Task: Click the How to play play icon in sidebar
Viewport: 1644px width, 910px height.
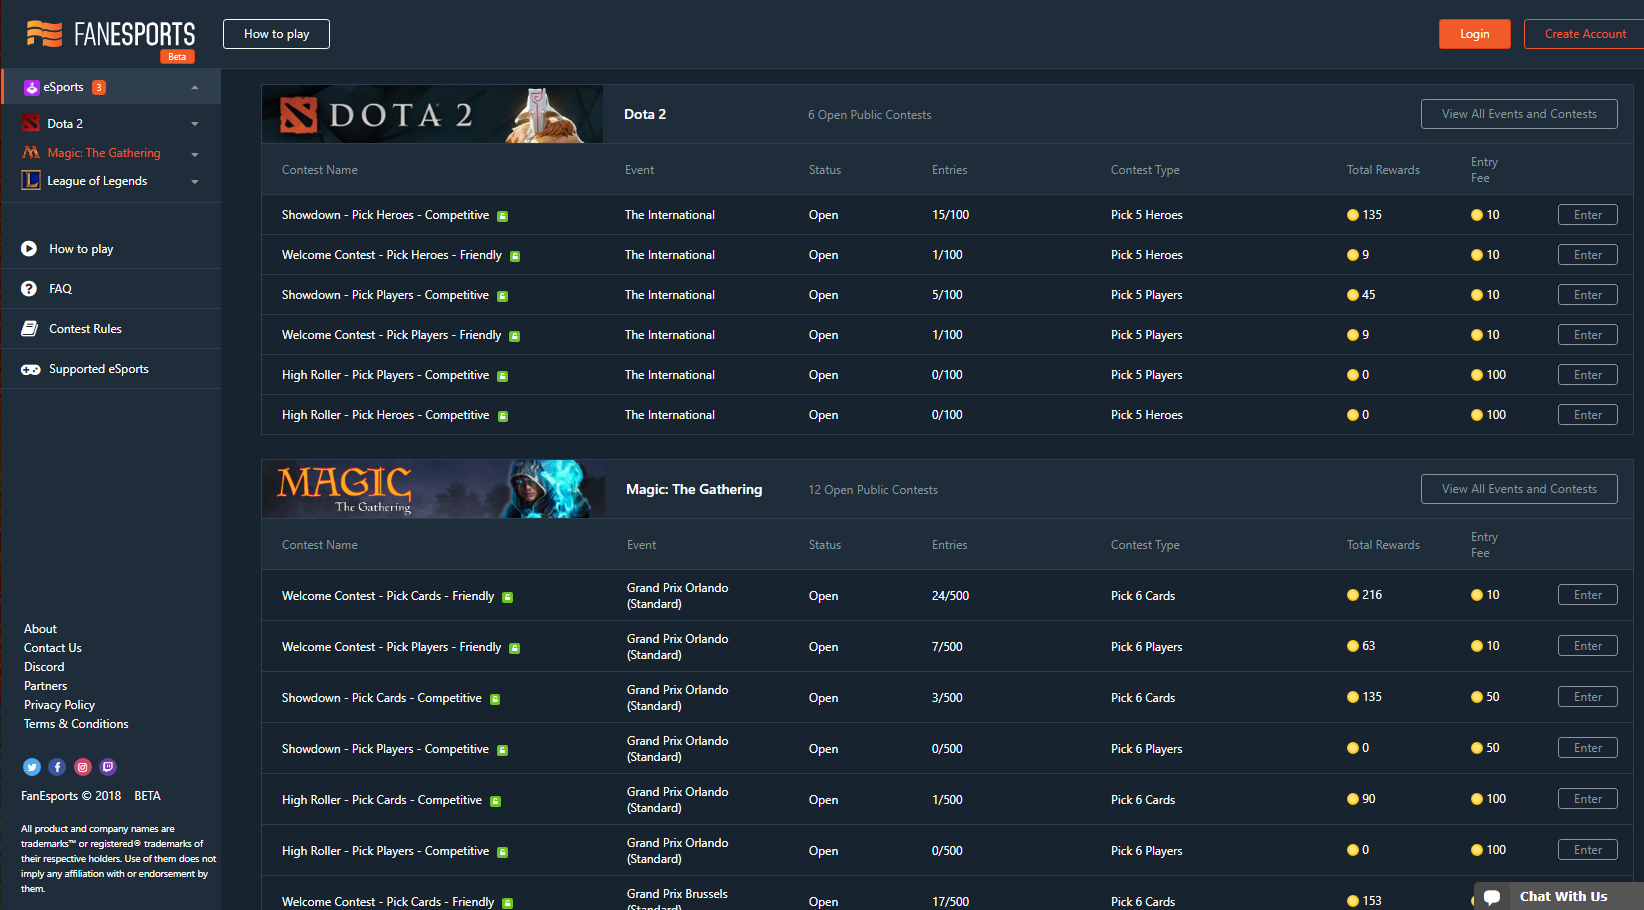Action: point(29,249)
